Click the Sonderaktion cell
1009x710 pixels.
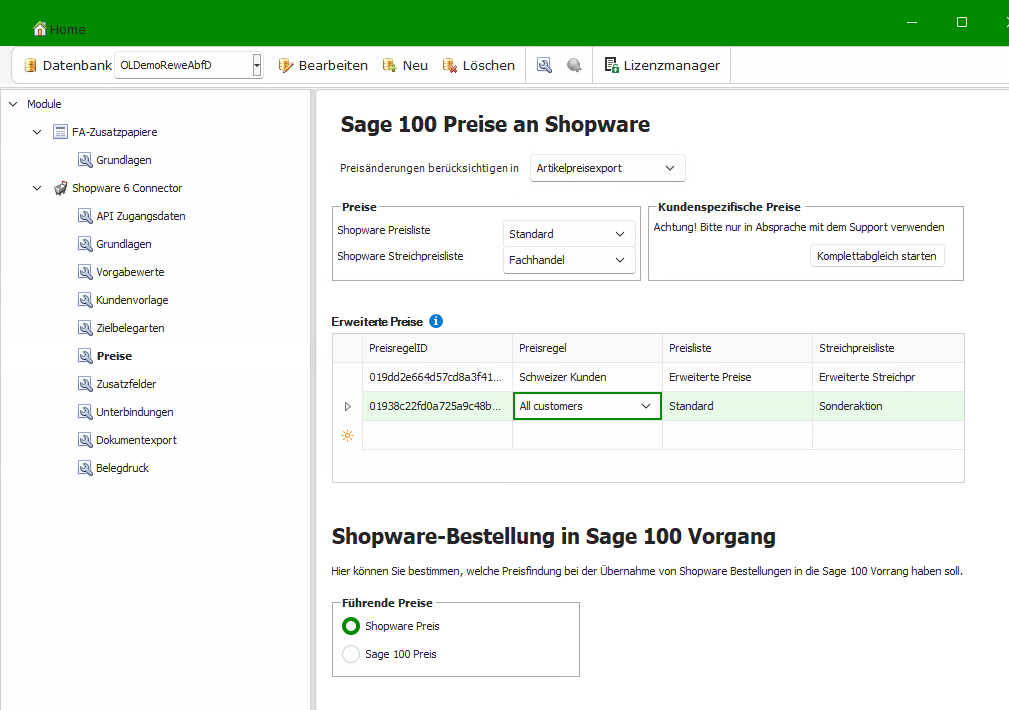pos(888,406)
